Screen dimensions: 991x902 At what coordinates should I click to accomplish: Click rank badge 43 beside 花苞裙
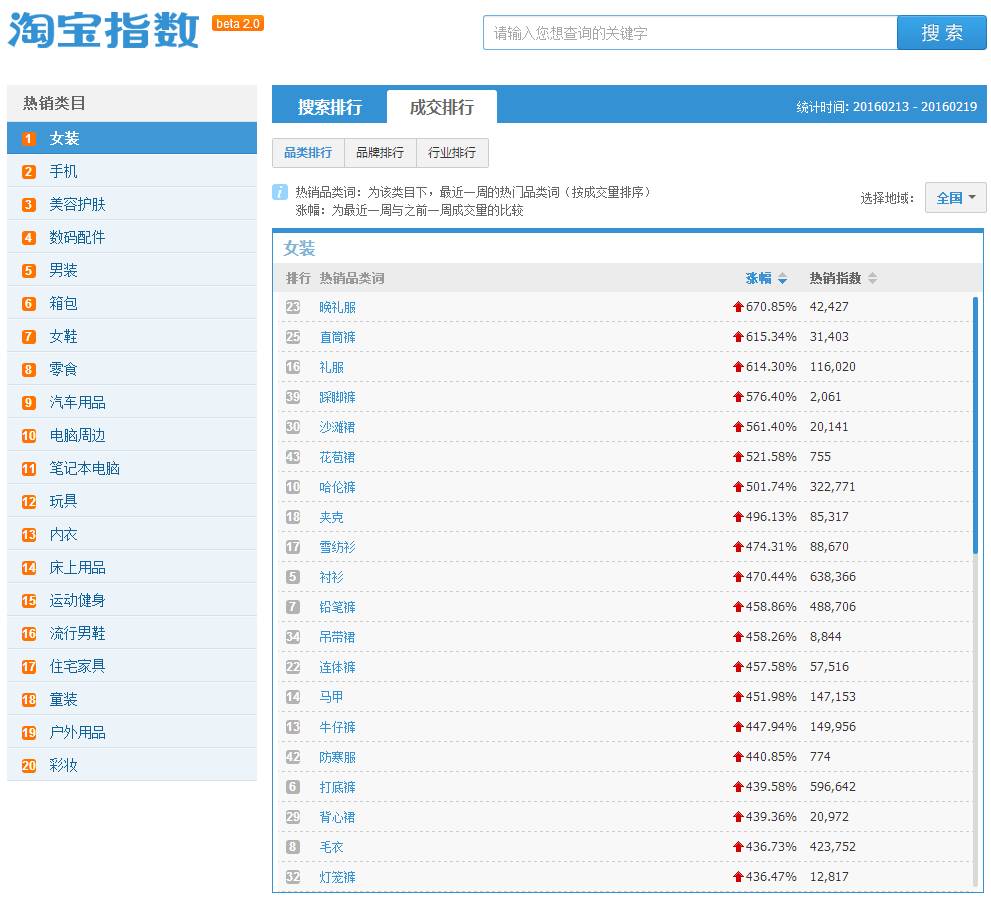point(293,457)
